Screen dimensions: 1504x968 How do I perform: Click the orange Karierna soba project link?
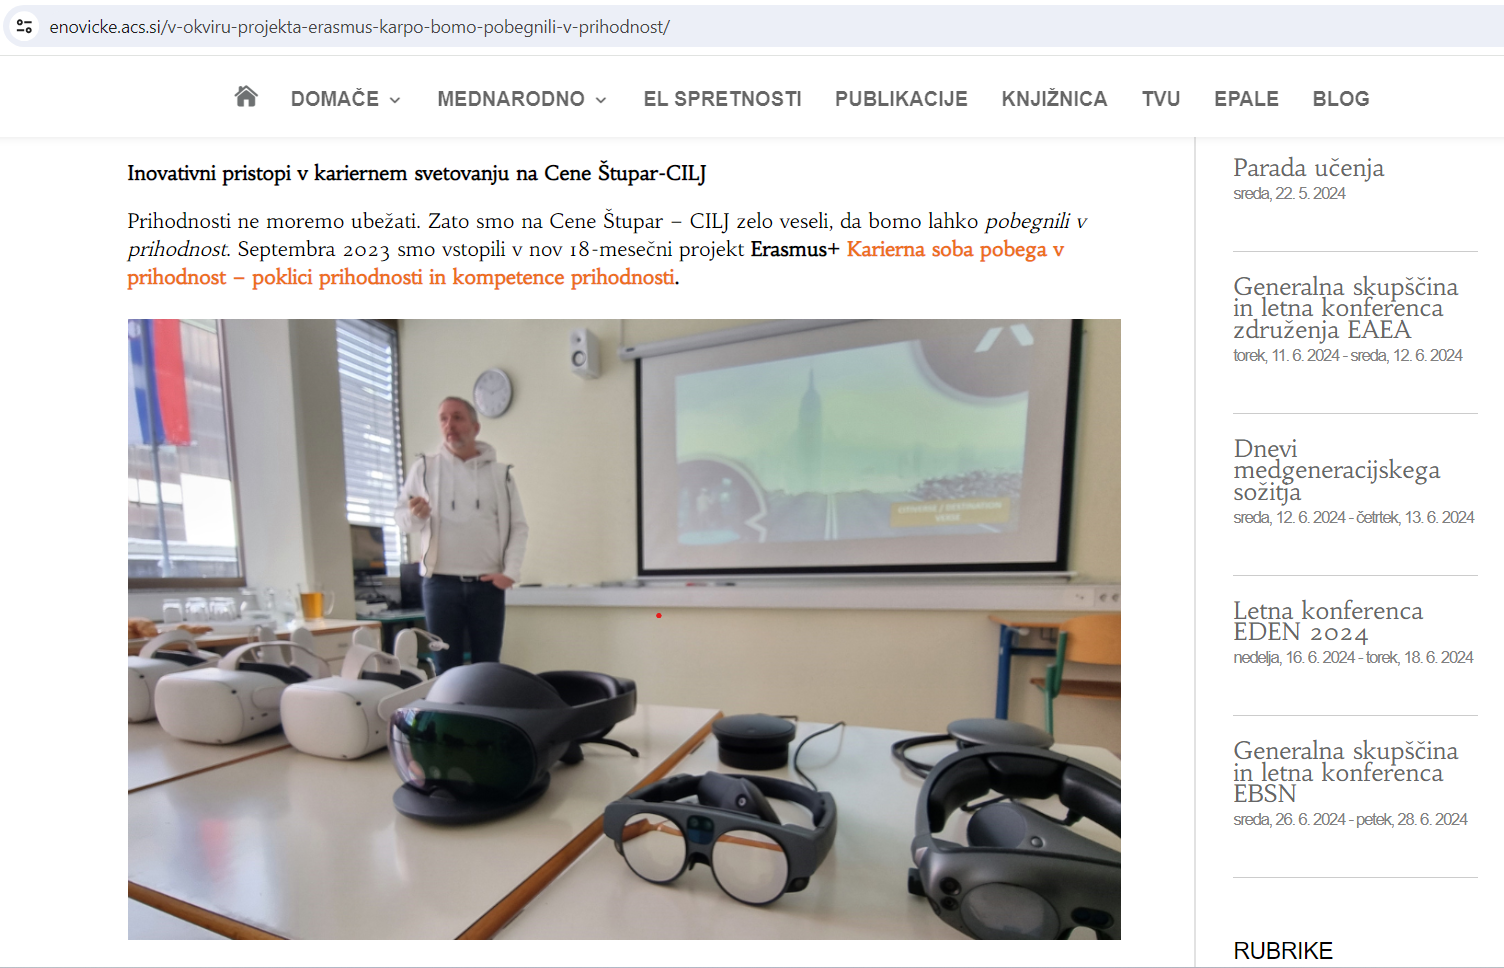pos(954,250)
